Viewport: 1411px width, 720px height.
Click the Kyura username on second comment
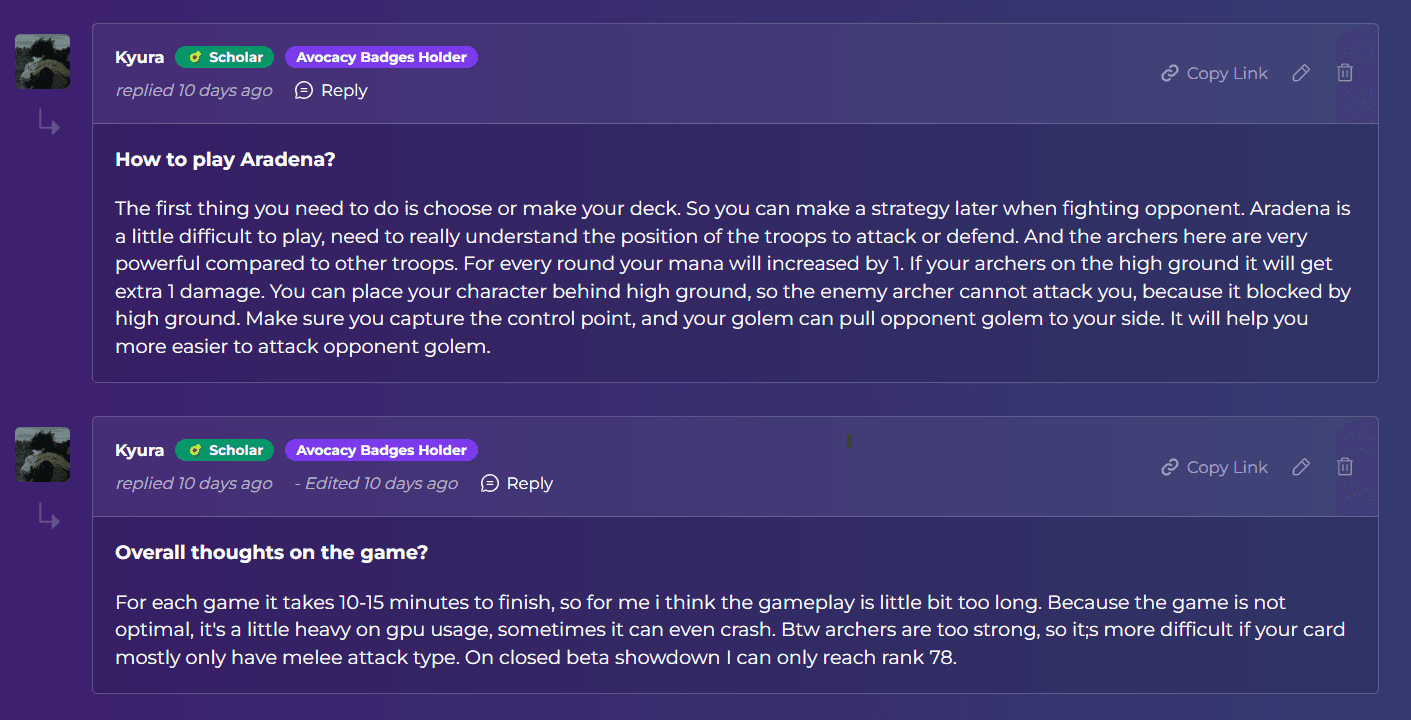(x=139, y=450)
